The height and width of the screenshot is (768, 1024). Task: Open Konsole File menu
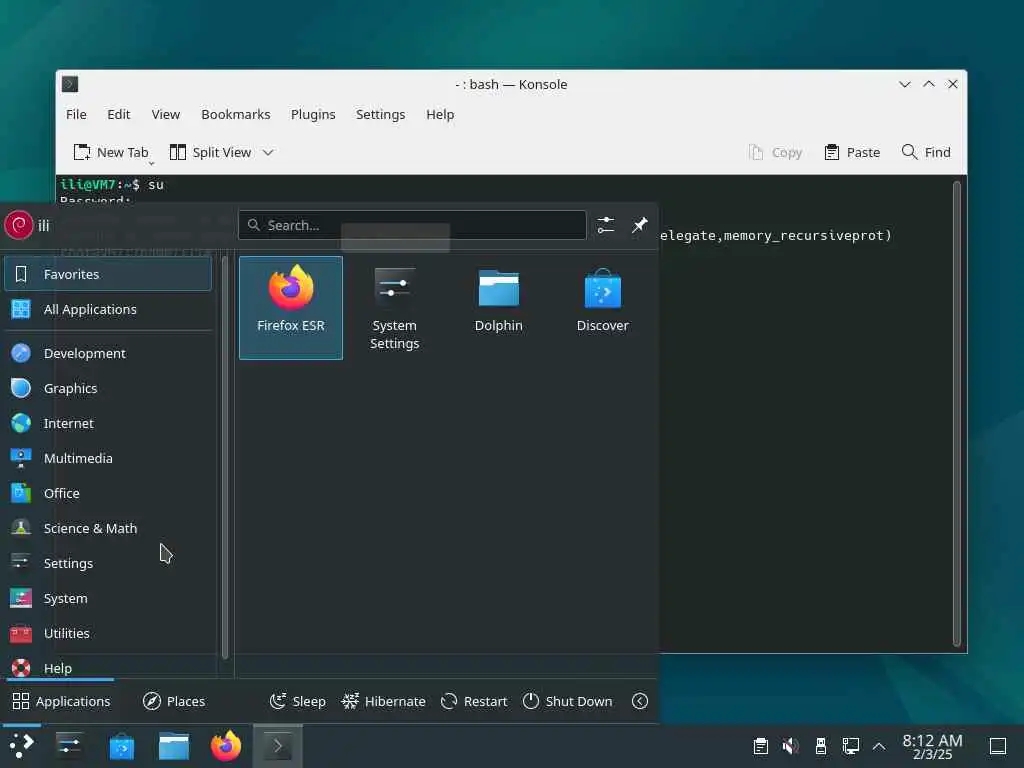pyautogui.click(x=76, y=114)
